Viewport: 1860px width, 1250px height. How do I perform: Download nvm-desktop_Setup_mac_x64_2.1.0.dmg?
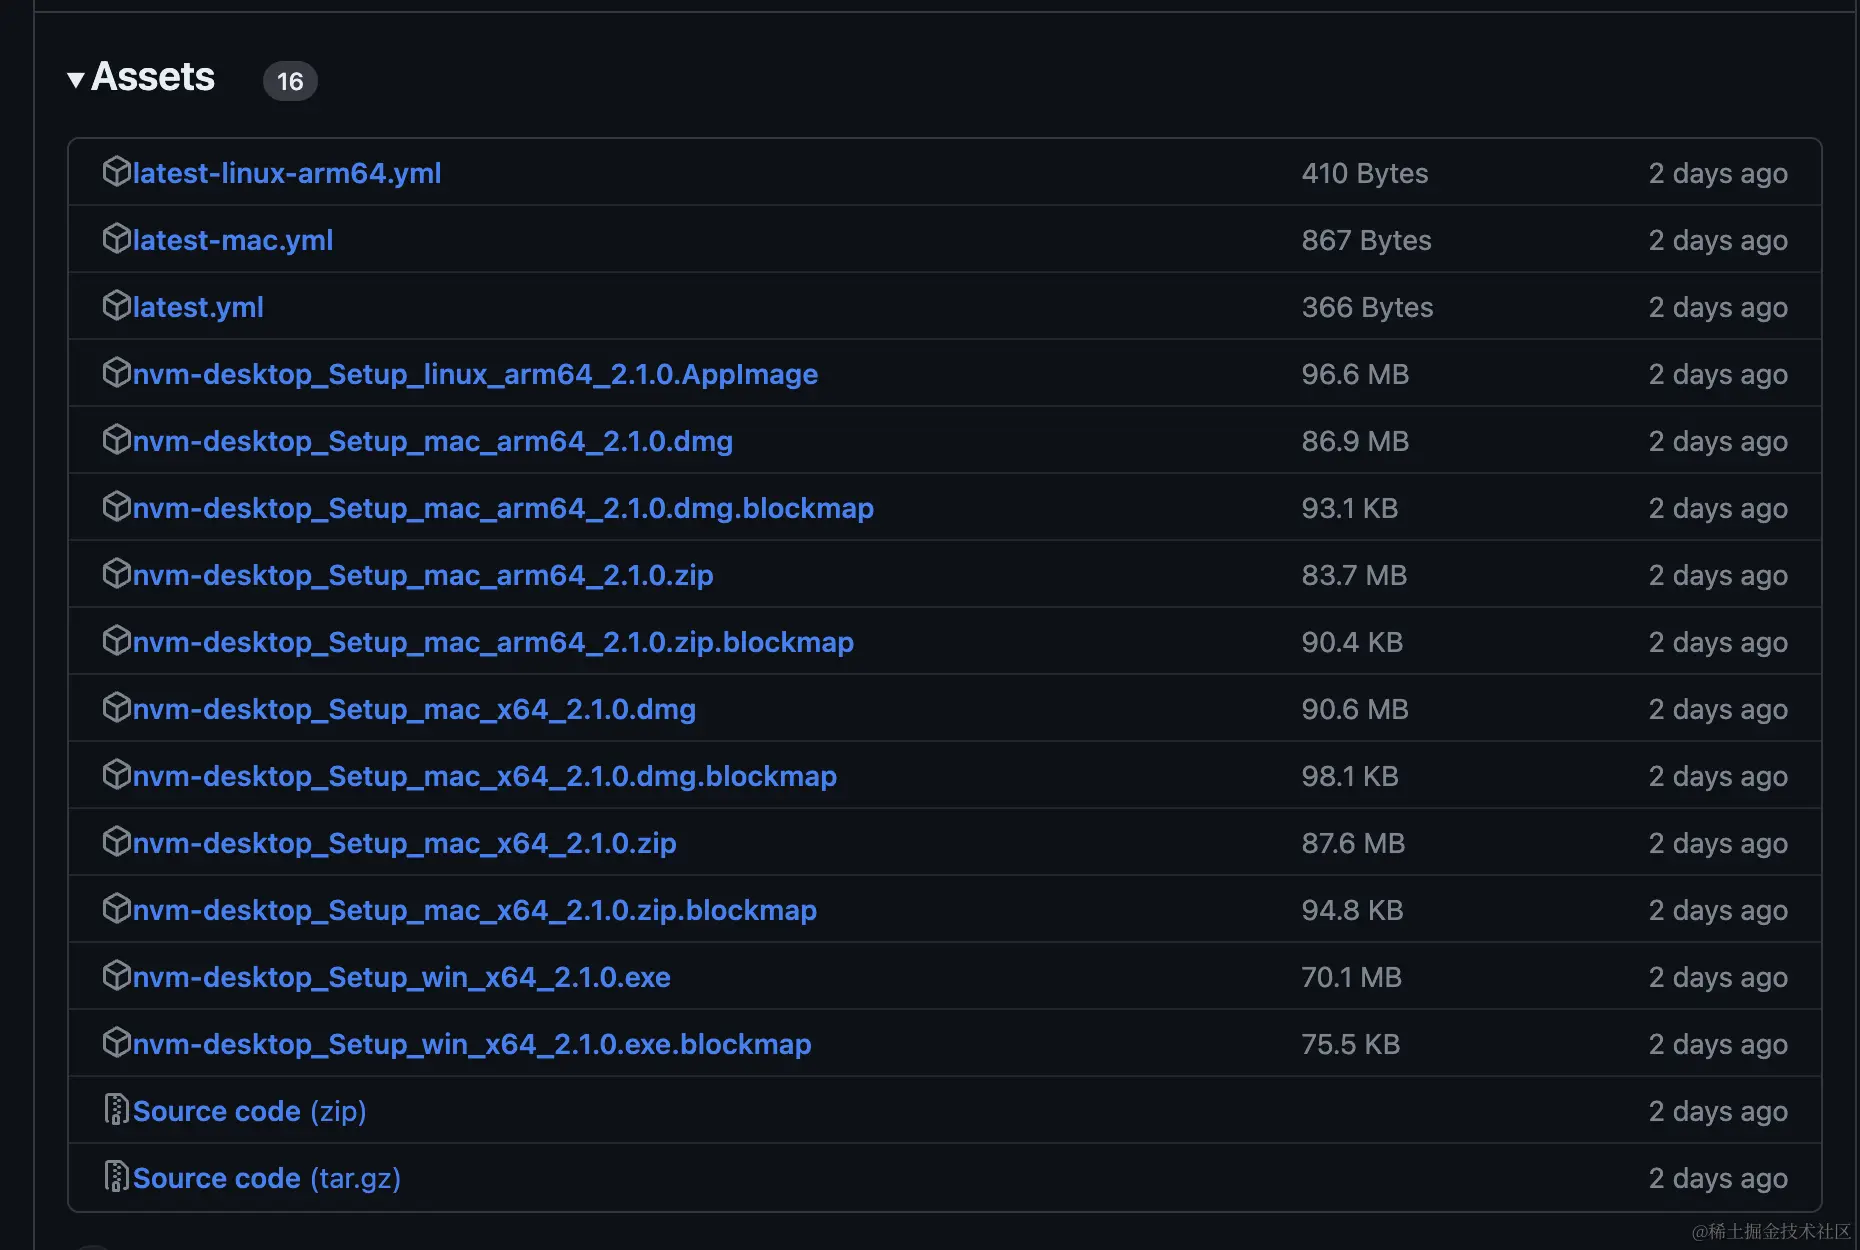pos(414,709)
